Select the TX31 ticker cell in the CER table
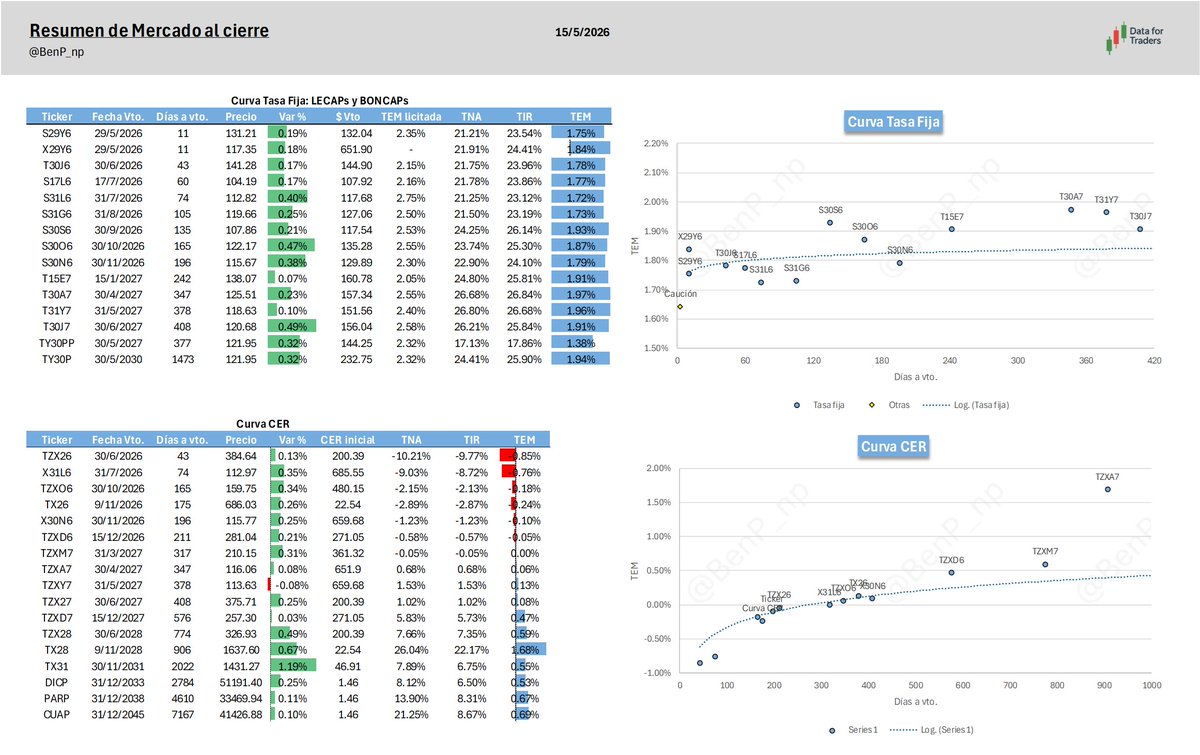Viewport: 1200px width, 755px height. (x=56, y=664)
